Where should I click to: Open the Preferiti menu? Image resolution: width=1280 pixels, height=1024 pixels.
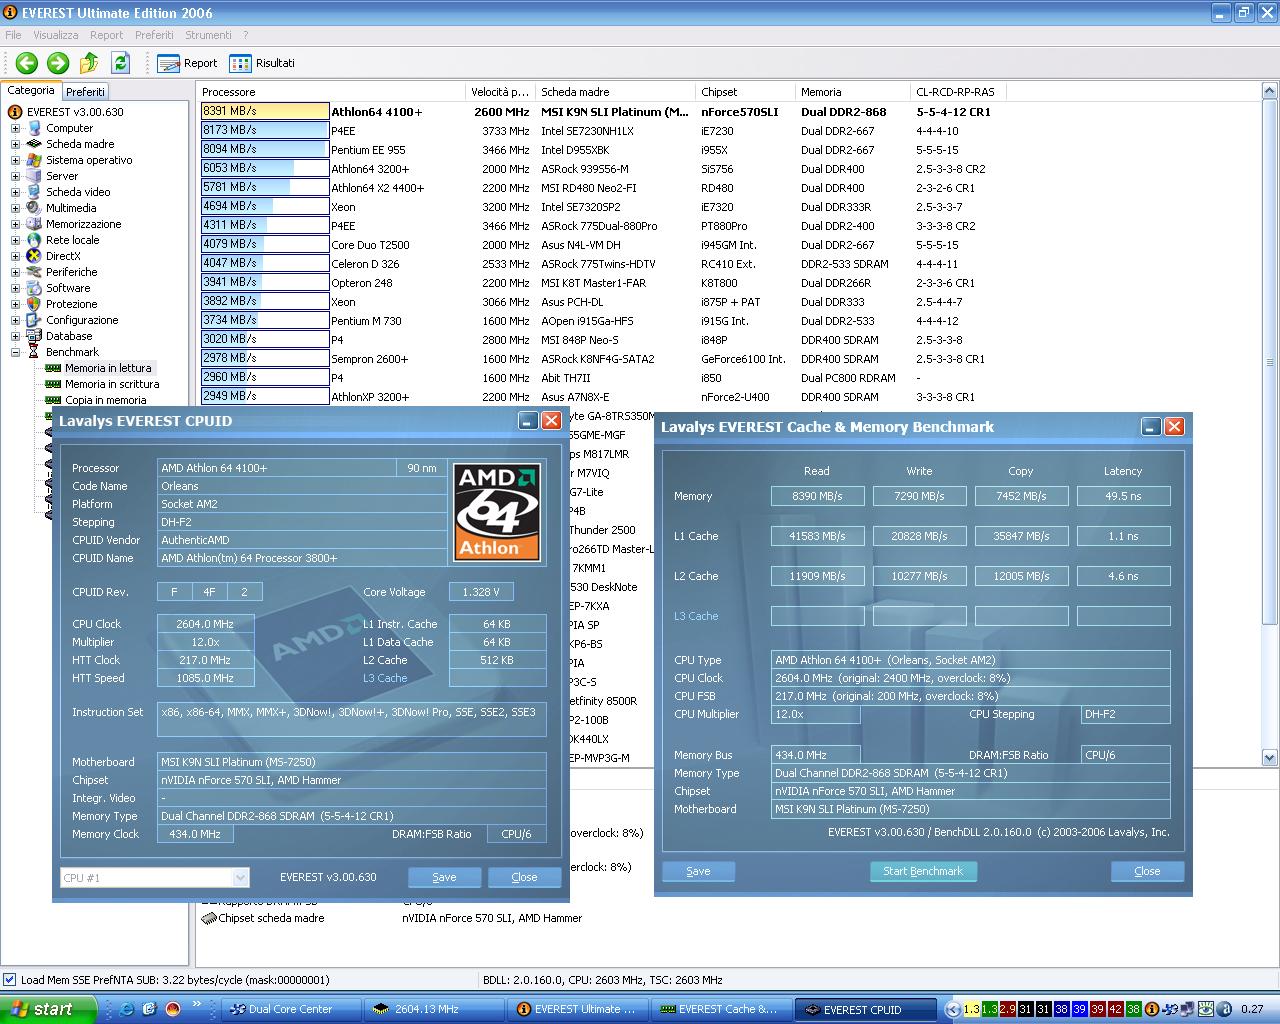(154, 35)
